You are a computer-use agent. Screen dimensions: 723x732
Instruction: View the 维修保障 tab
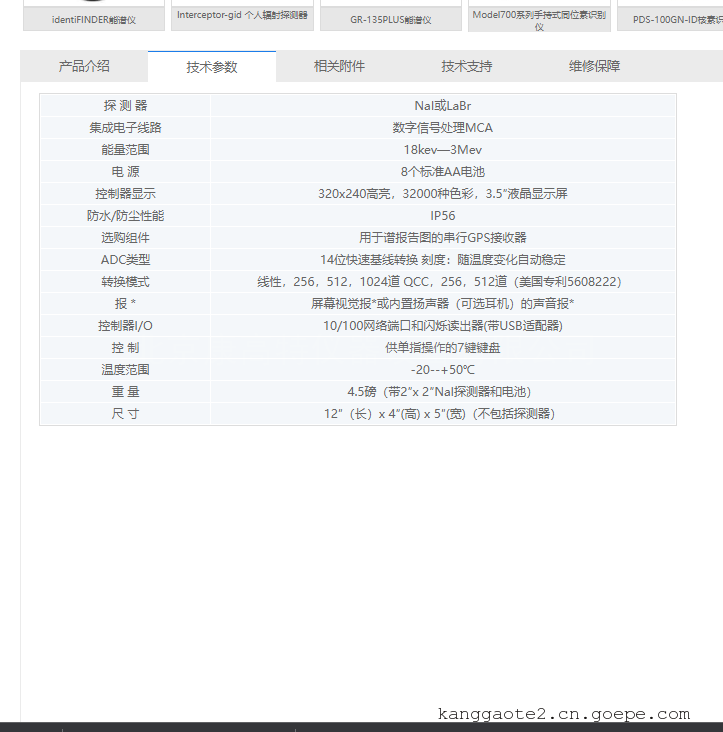click(595, 67)
